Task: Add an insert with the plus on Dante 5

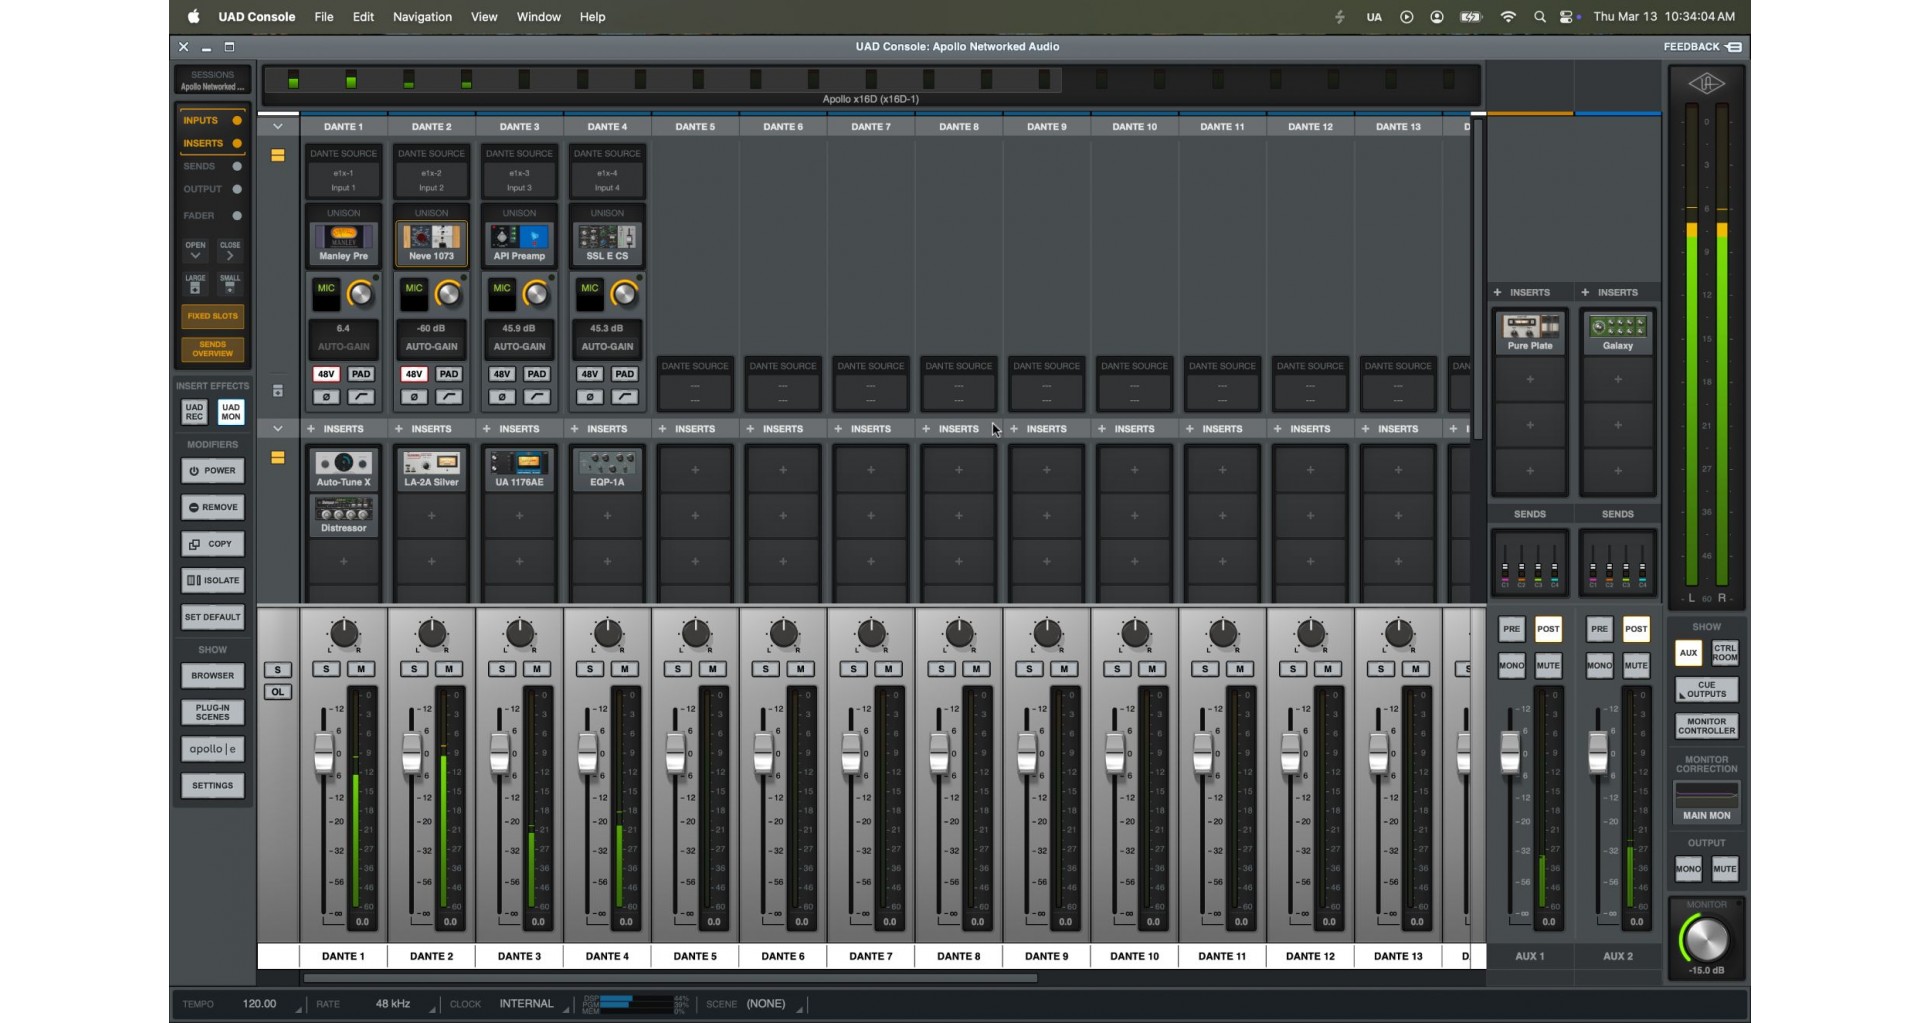Action: click(663, 429)
